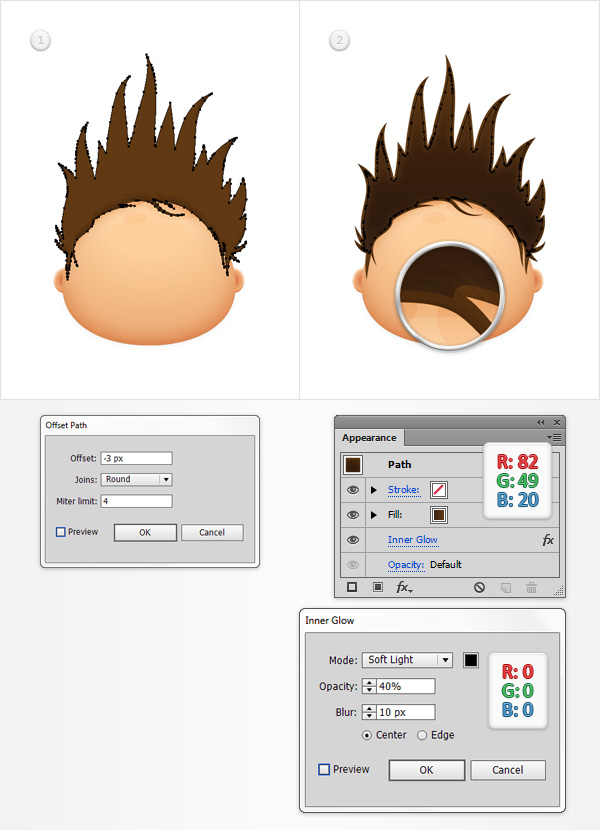Click OK in the Inner Glow dialog
This screenshot has height=830, width=600.
(426, 770)
